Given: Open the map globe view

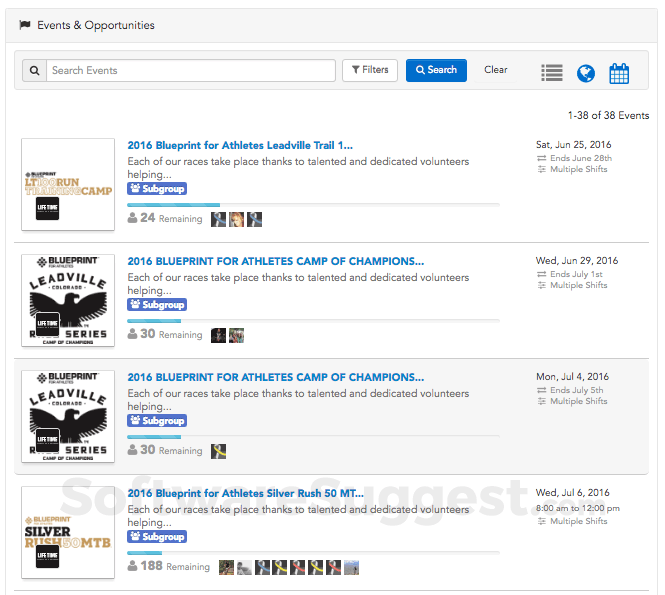Looking at the screenshot, I should [586, 72].
